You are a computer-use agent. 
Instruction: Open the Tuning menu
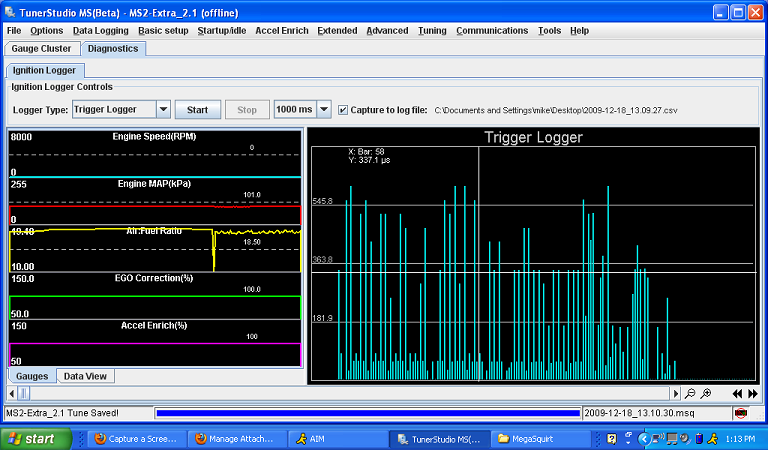point(432,31)
